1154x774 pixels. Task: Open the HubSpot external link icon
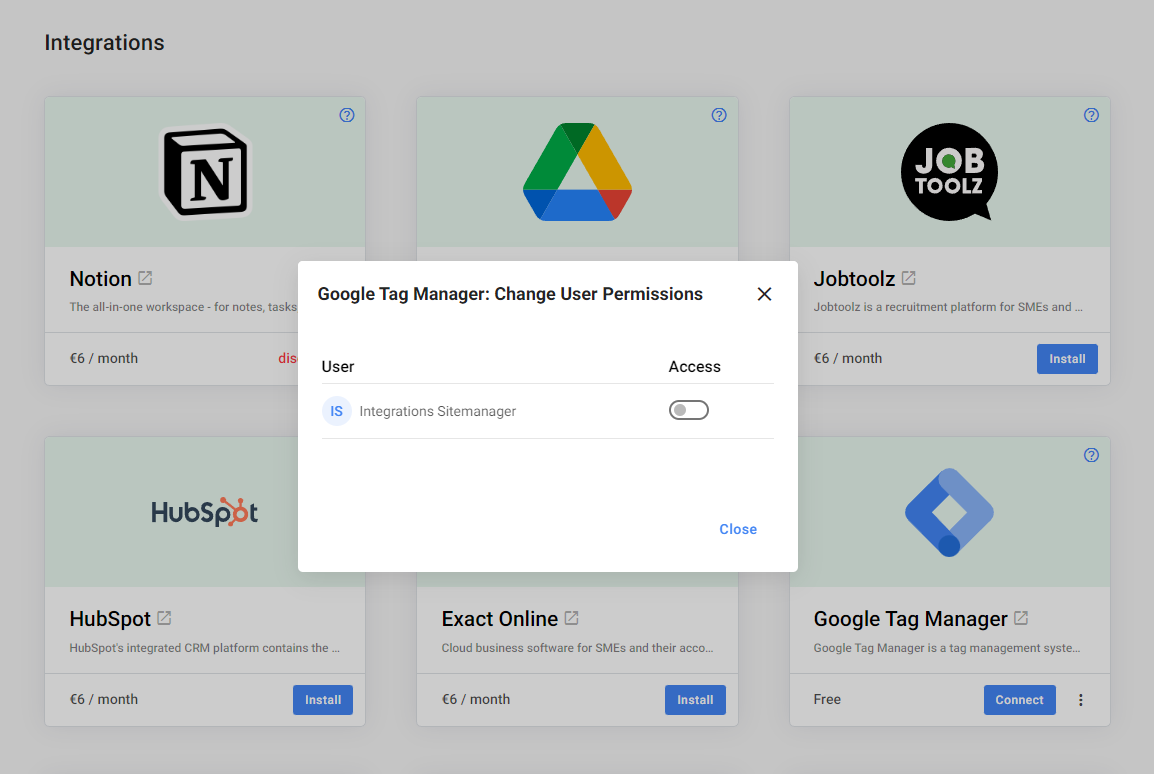164,618
